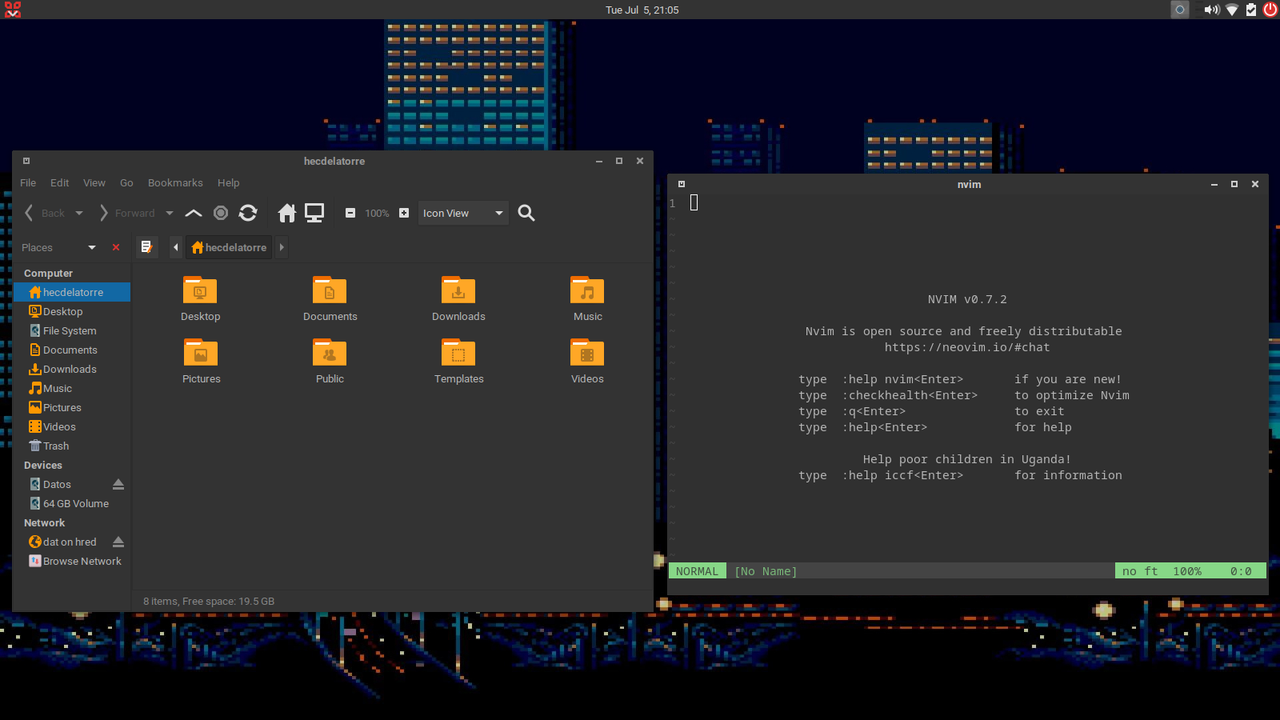Open the Go menu
This screenshot has height=720, width=1280.
point(126,182)
